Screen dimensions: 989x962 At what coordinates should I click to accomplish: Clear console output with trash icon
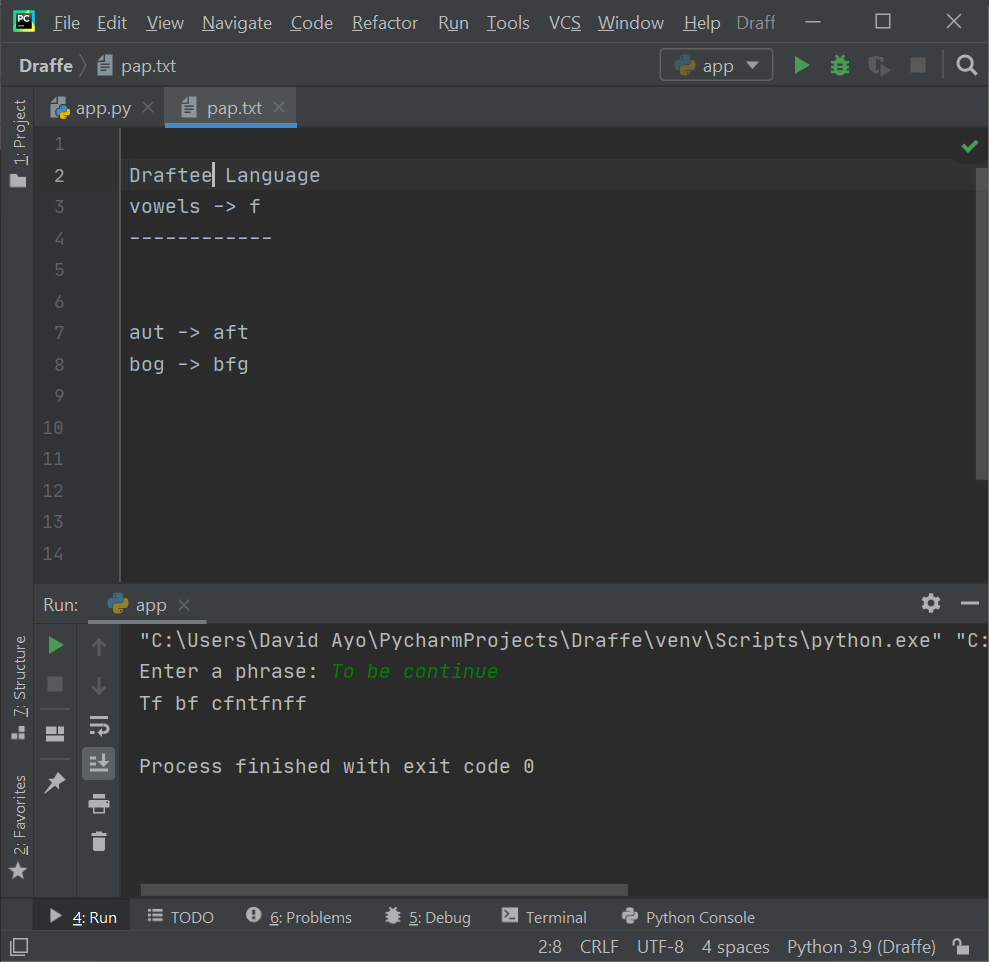(98, 841)
